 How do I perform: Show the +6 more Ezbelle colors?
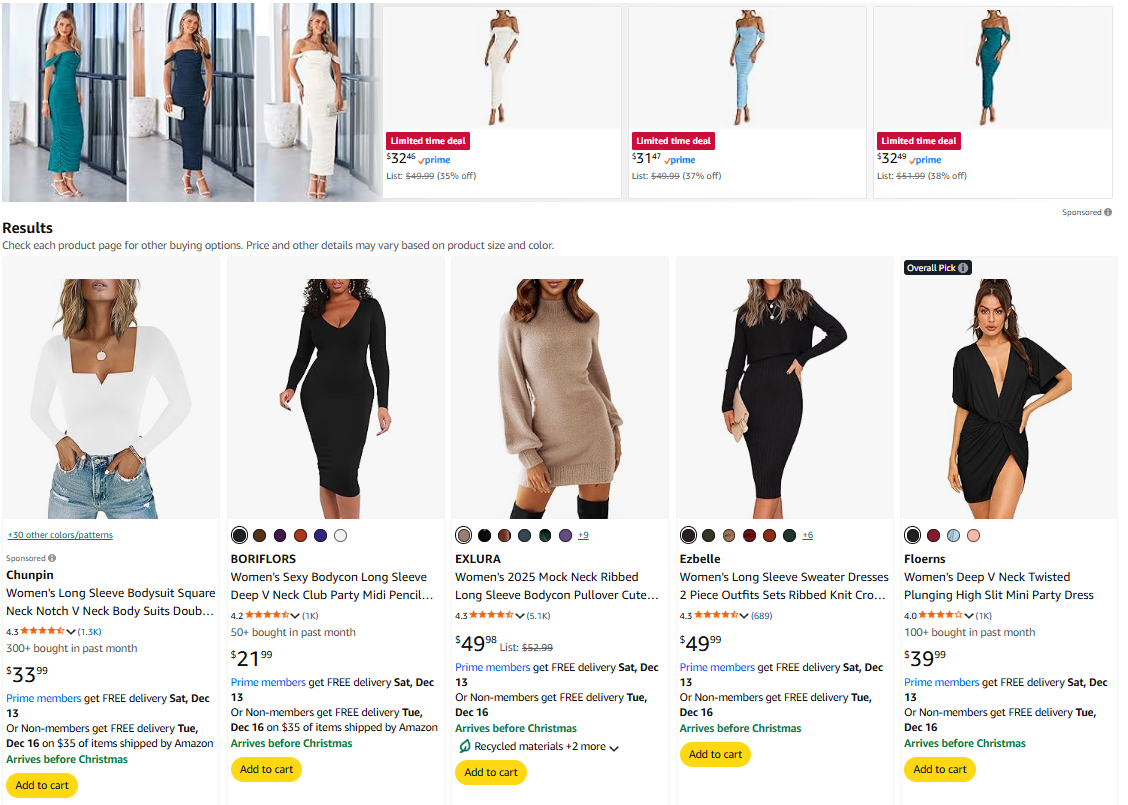pyautogui.click(x=807, y=535)
